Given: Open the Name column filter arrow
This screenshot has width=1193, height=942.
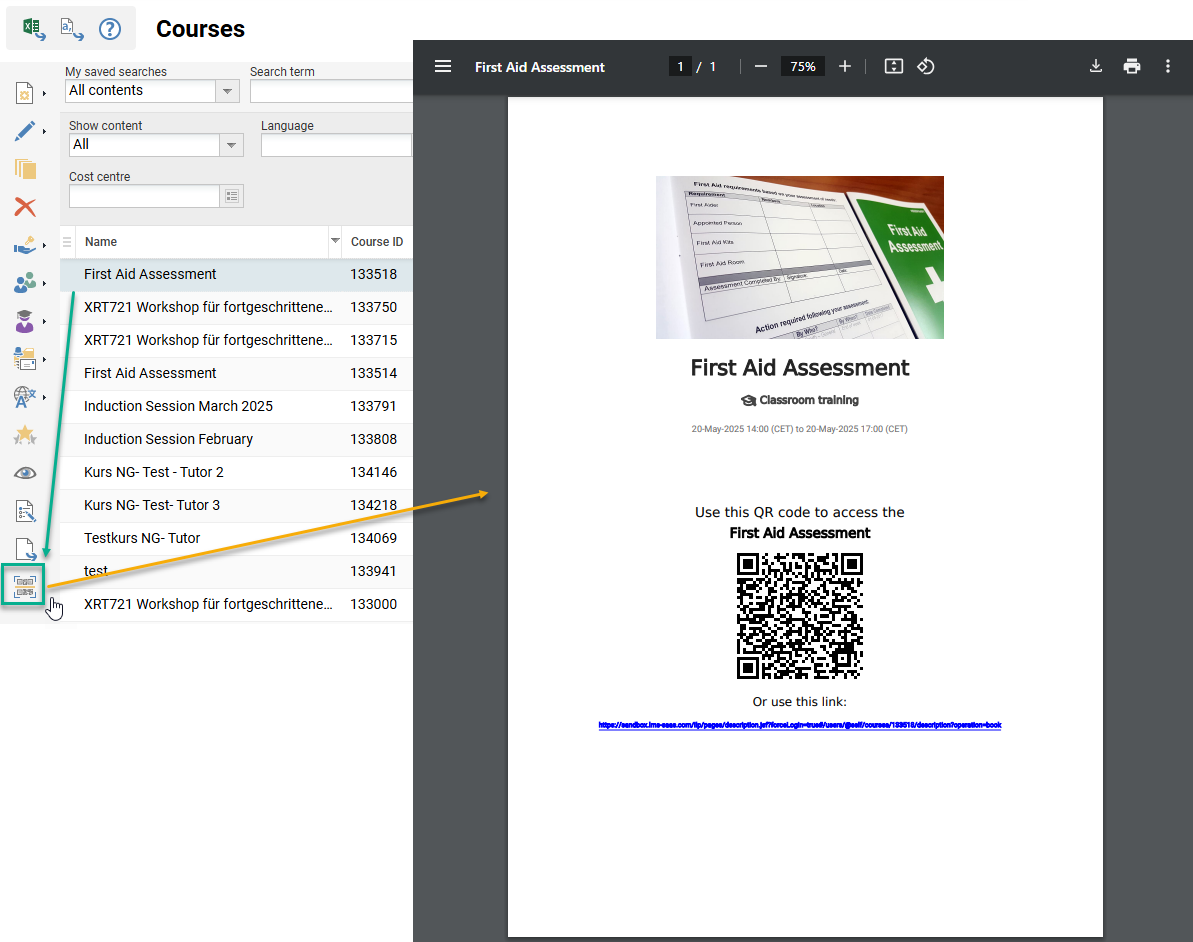Looking at the screenshot, I should [x=335, y=242].
